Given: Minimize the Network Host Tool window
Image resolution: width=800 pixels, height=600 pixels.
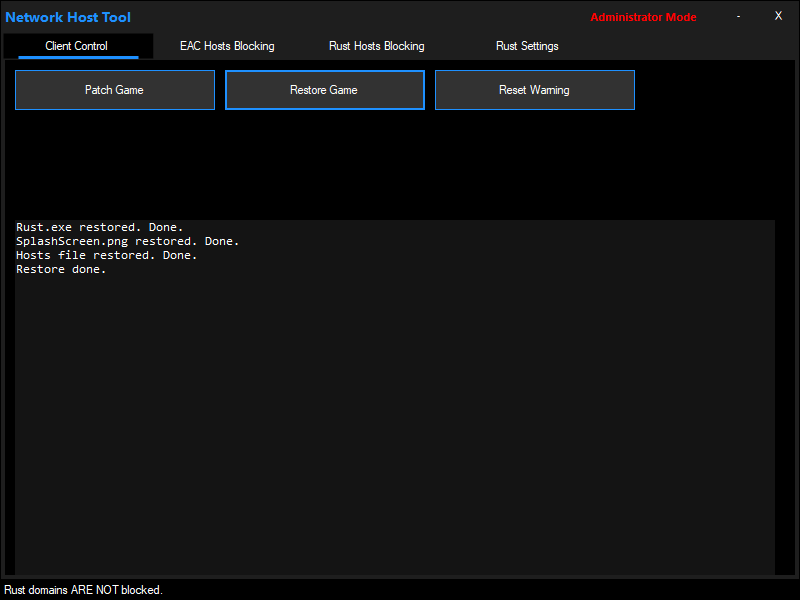Looking at the screenshot, I should coord(738,16).
